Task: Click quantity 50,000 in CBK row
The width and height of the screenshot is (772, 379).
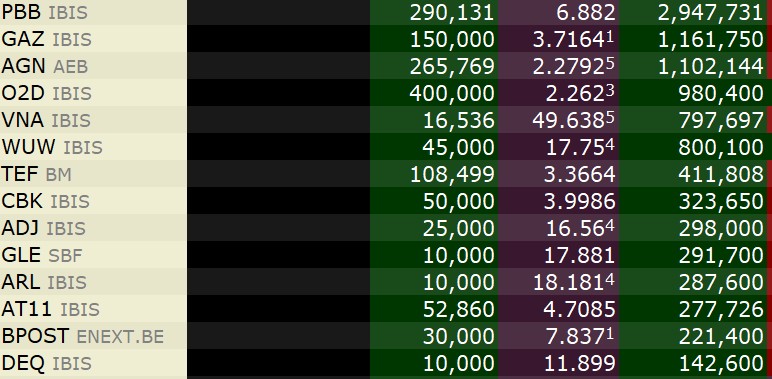Action: point(458,202)
